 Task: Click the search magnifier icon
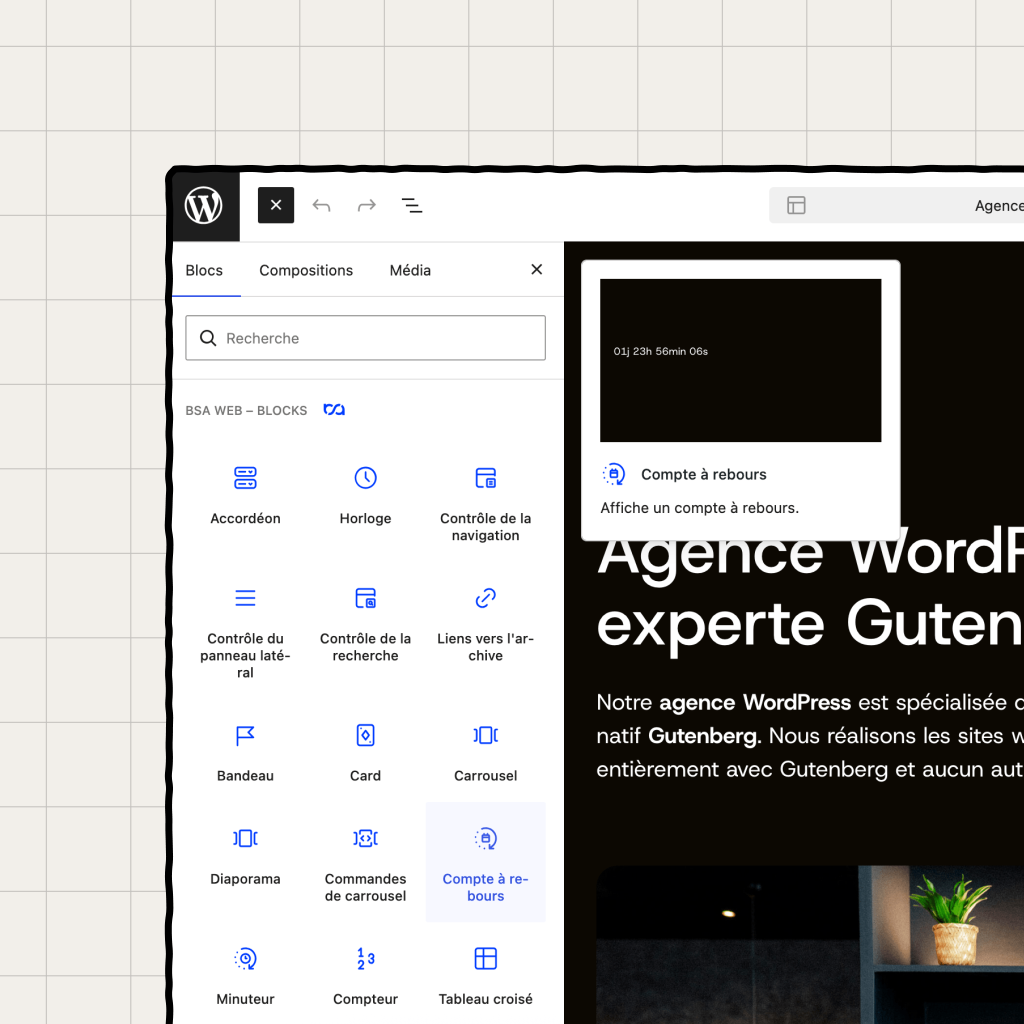tap(208, 338)
